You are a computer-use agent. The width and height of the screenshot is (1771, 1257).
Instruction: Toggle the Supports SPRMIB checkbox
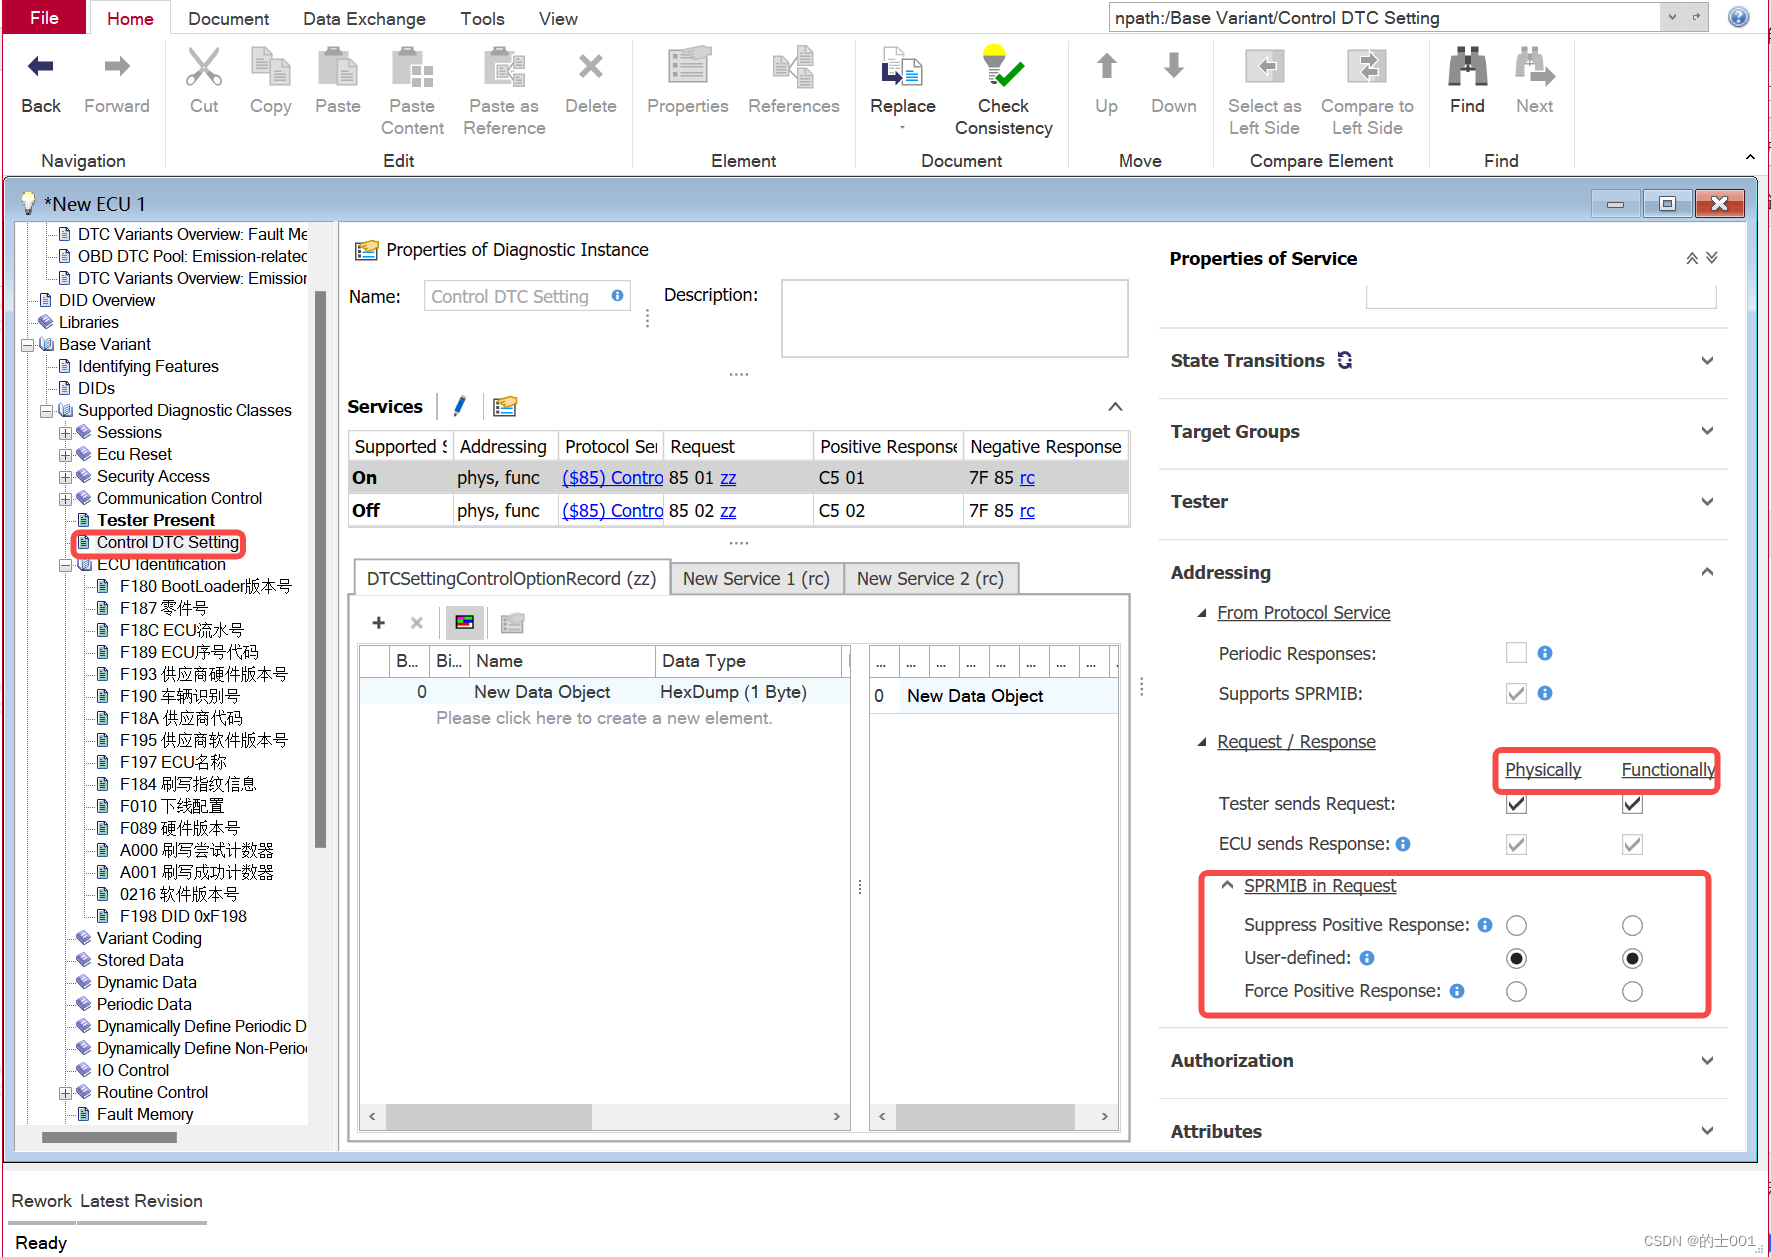tap(1516, 693)
